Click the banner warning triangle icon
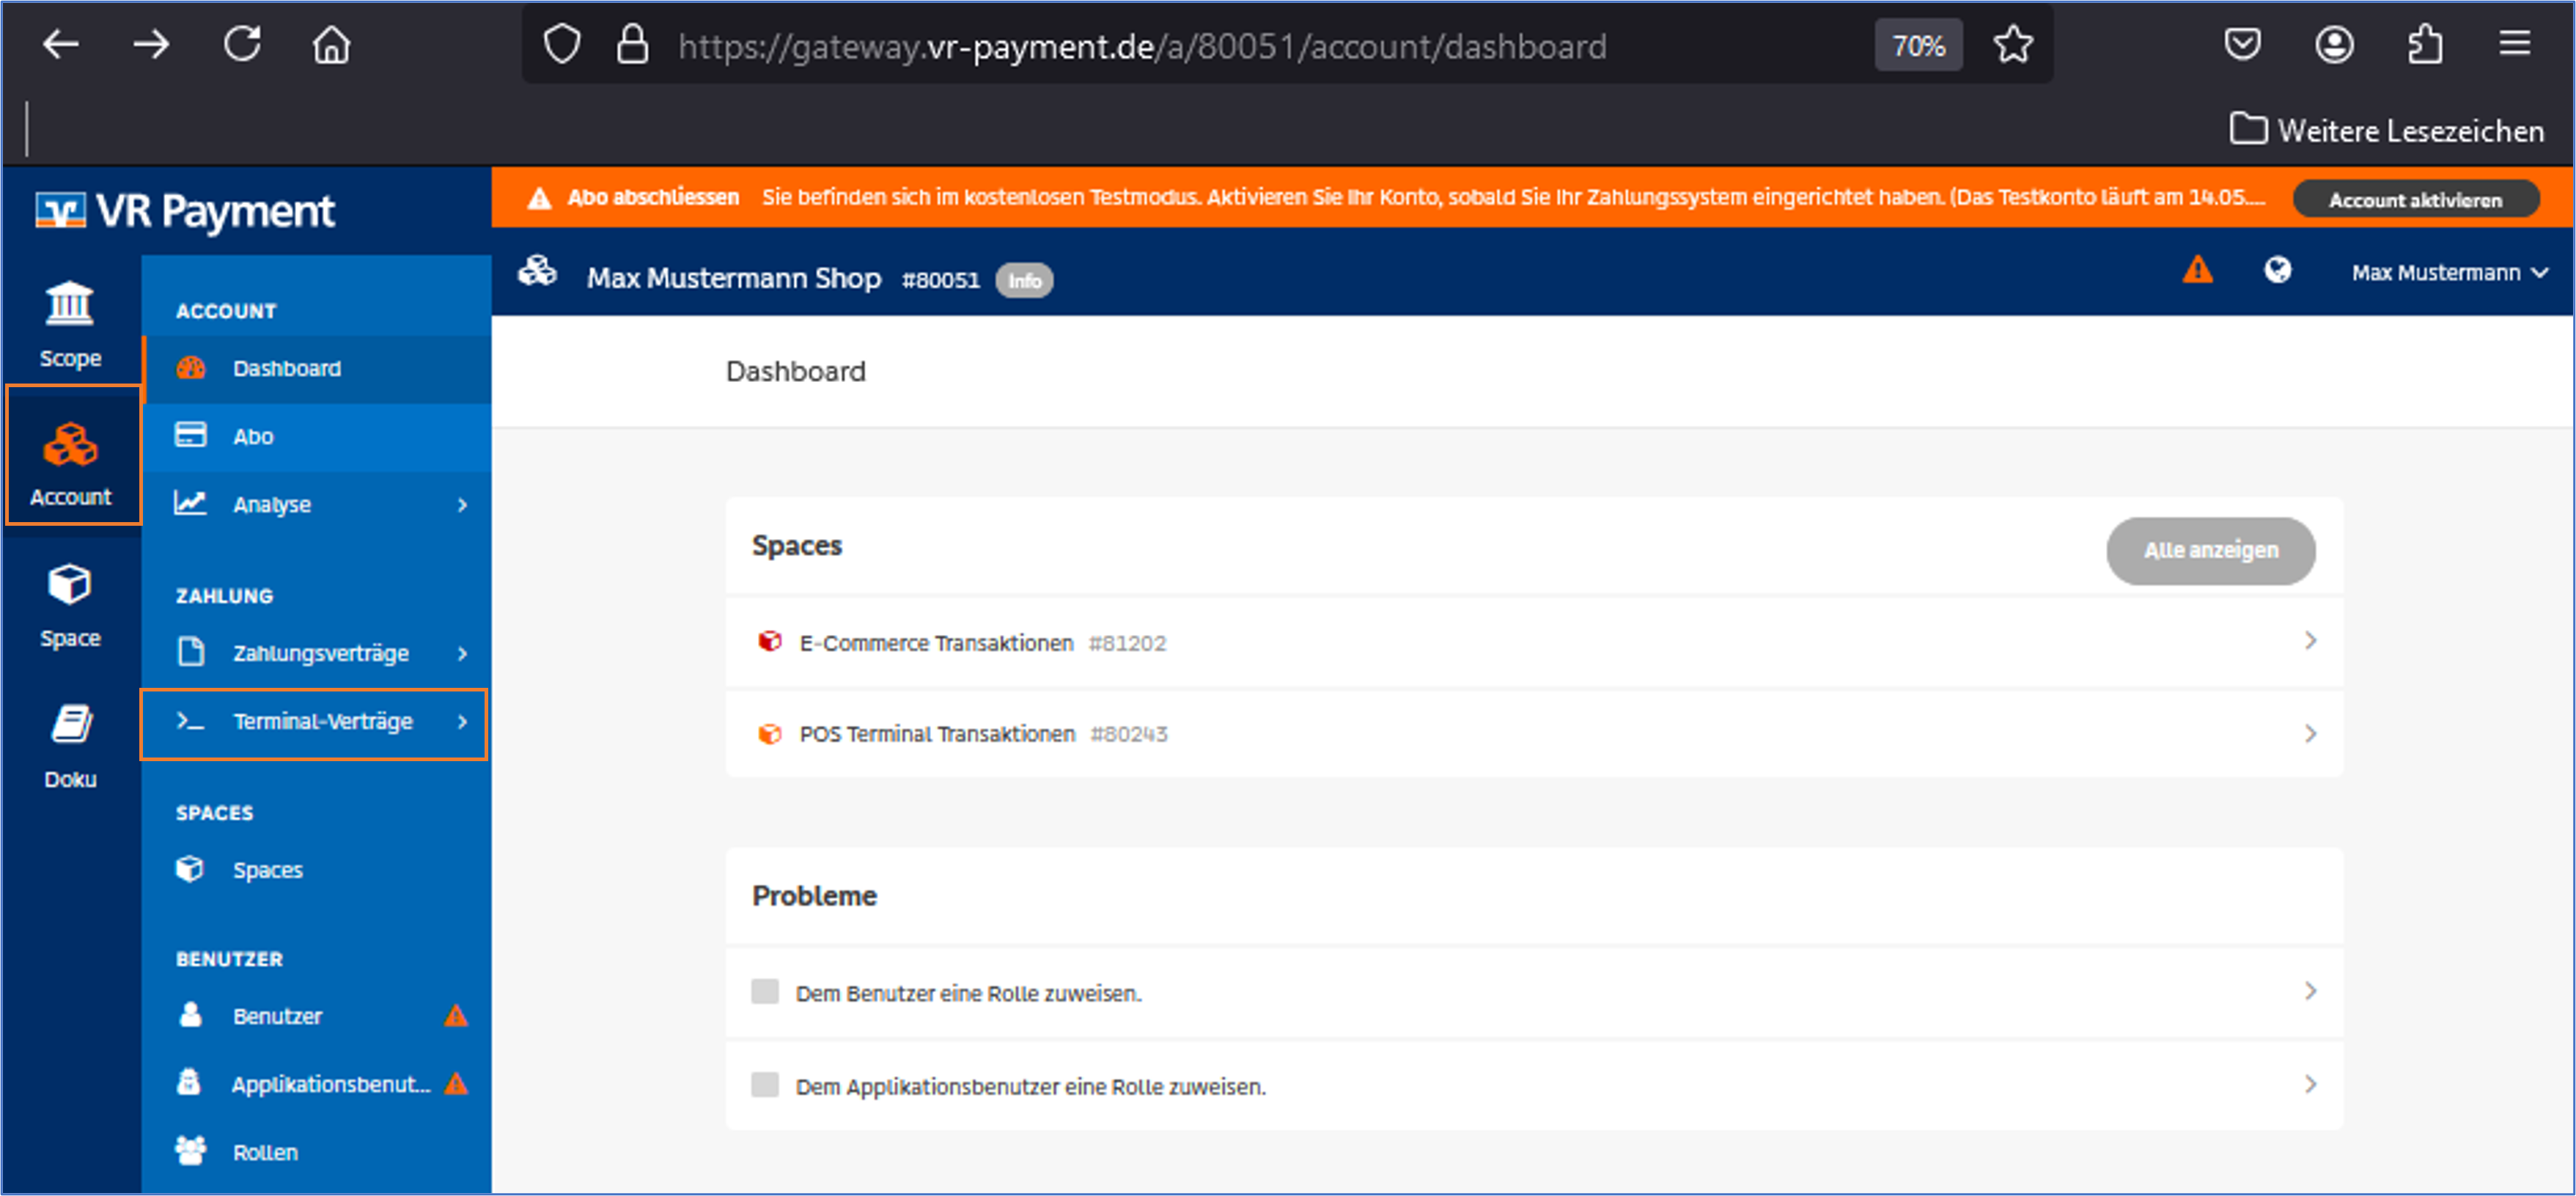Viewport: 2576px width, 1196px height. point(539,198)
